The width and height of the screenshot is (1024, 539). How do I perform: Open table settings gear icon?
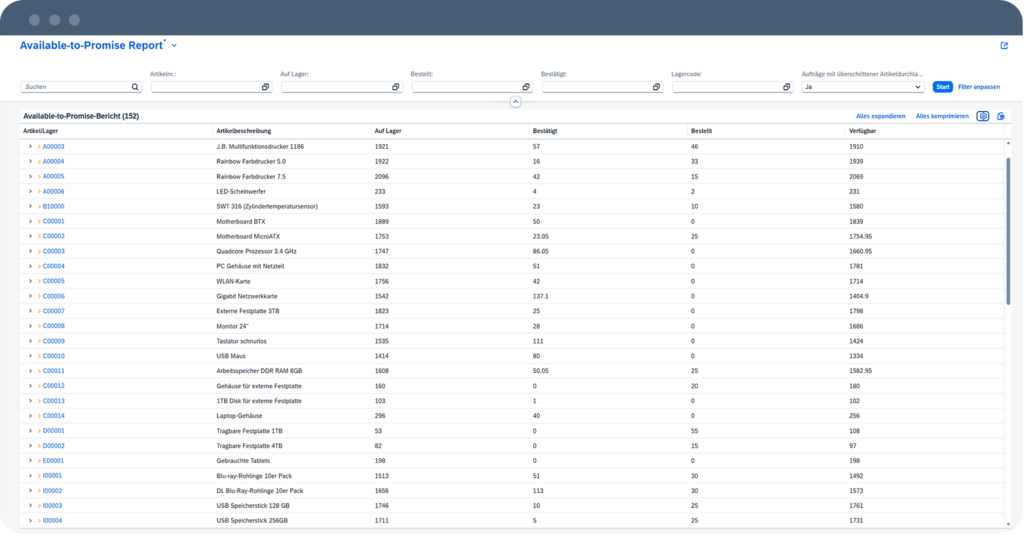(x=982, y=116)
